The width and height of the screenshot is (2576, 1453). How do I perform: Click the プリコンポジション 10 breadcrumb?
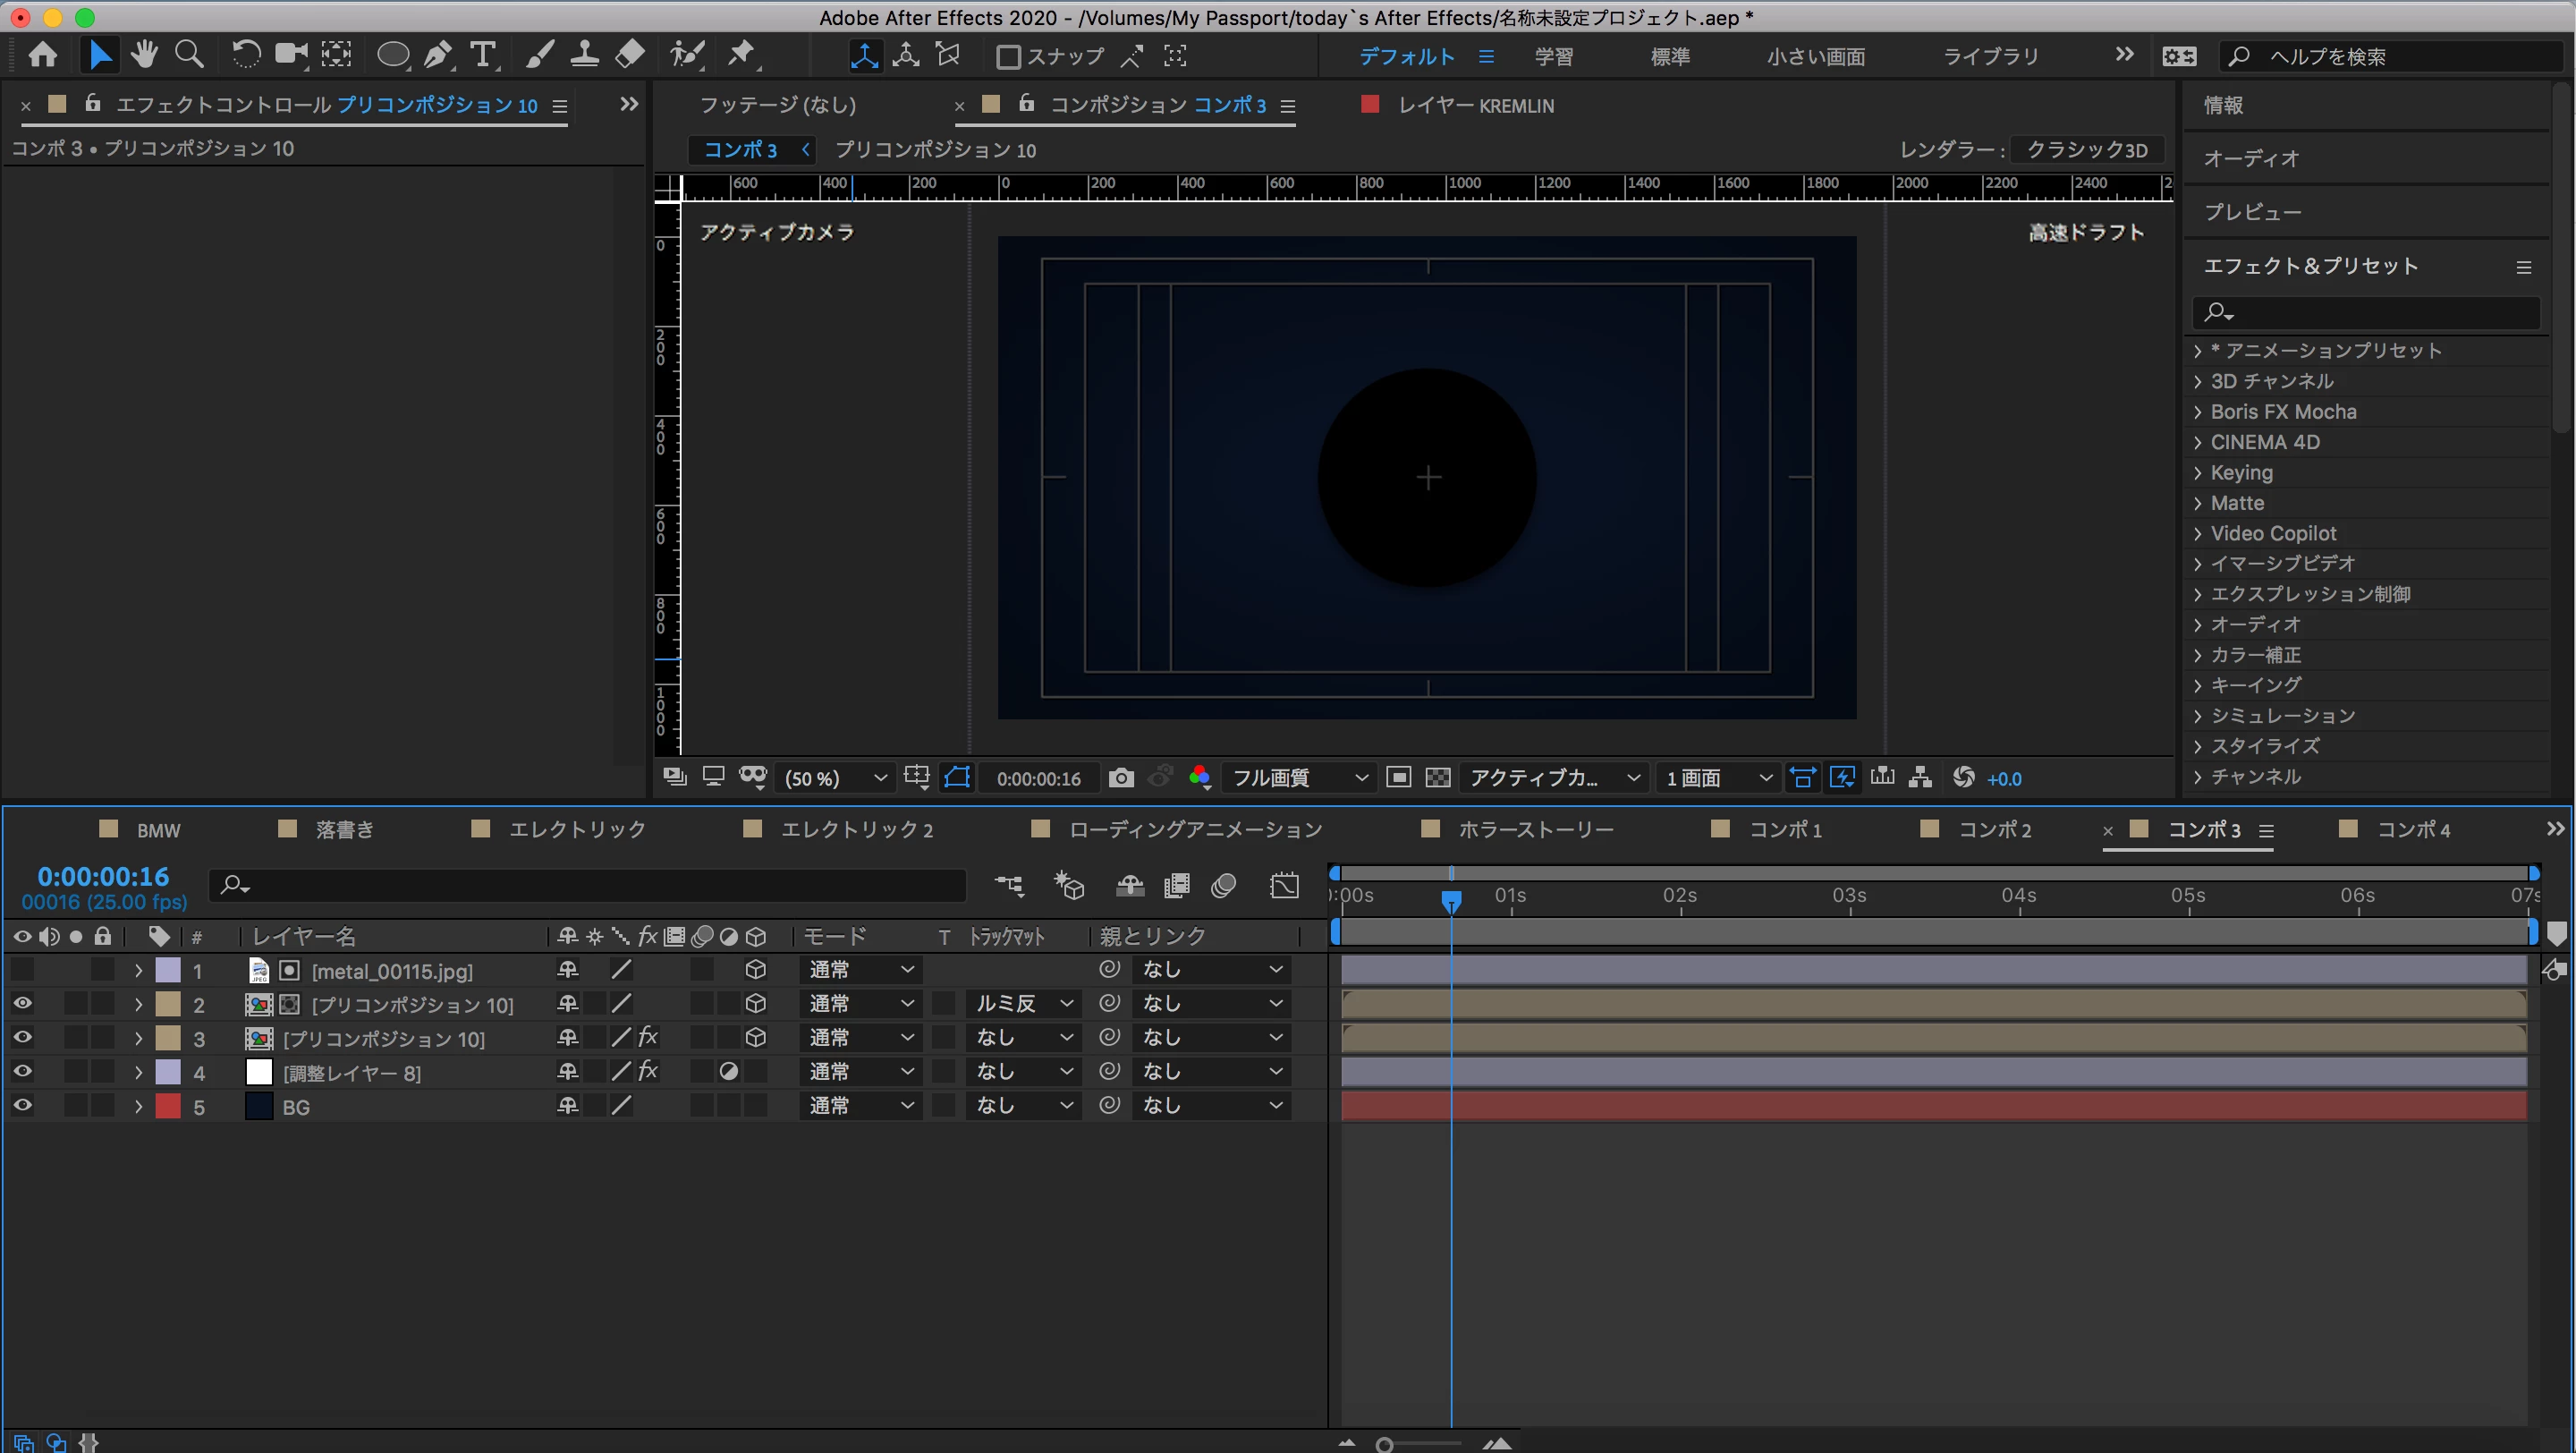pos(935,150)
